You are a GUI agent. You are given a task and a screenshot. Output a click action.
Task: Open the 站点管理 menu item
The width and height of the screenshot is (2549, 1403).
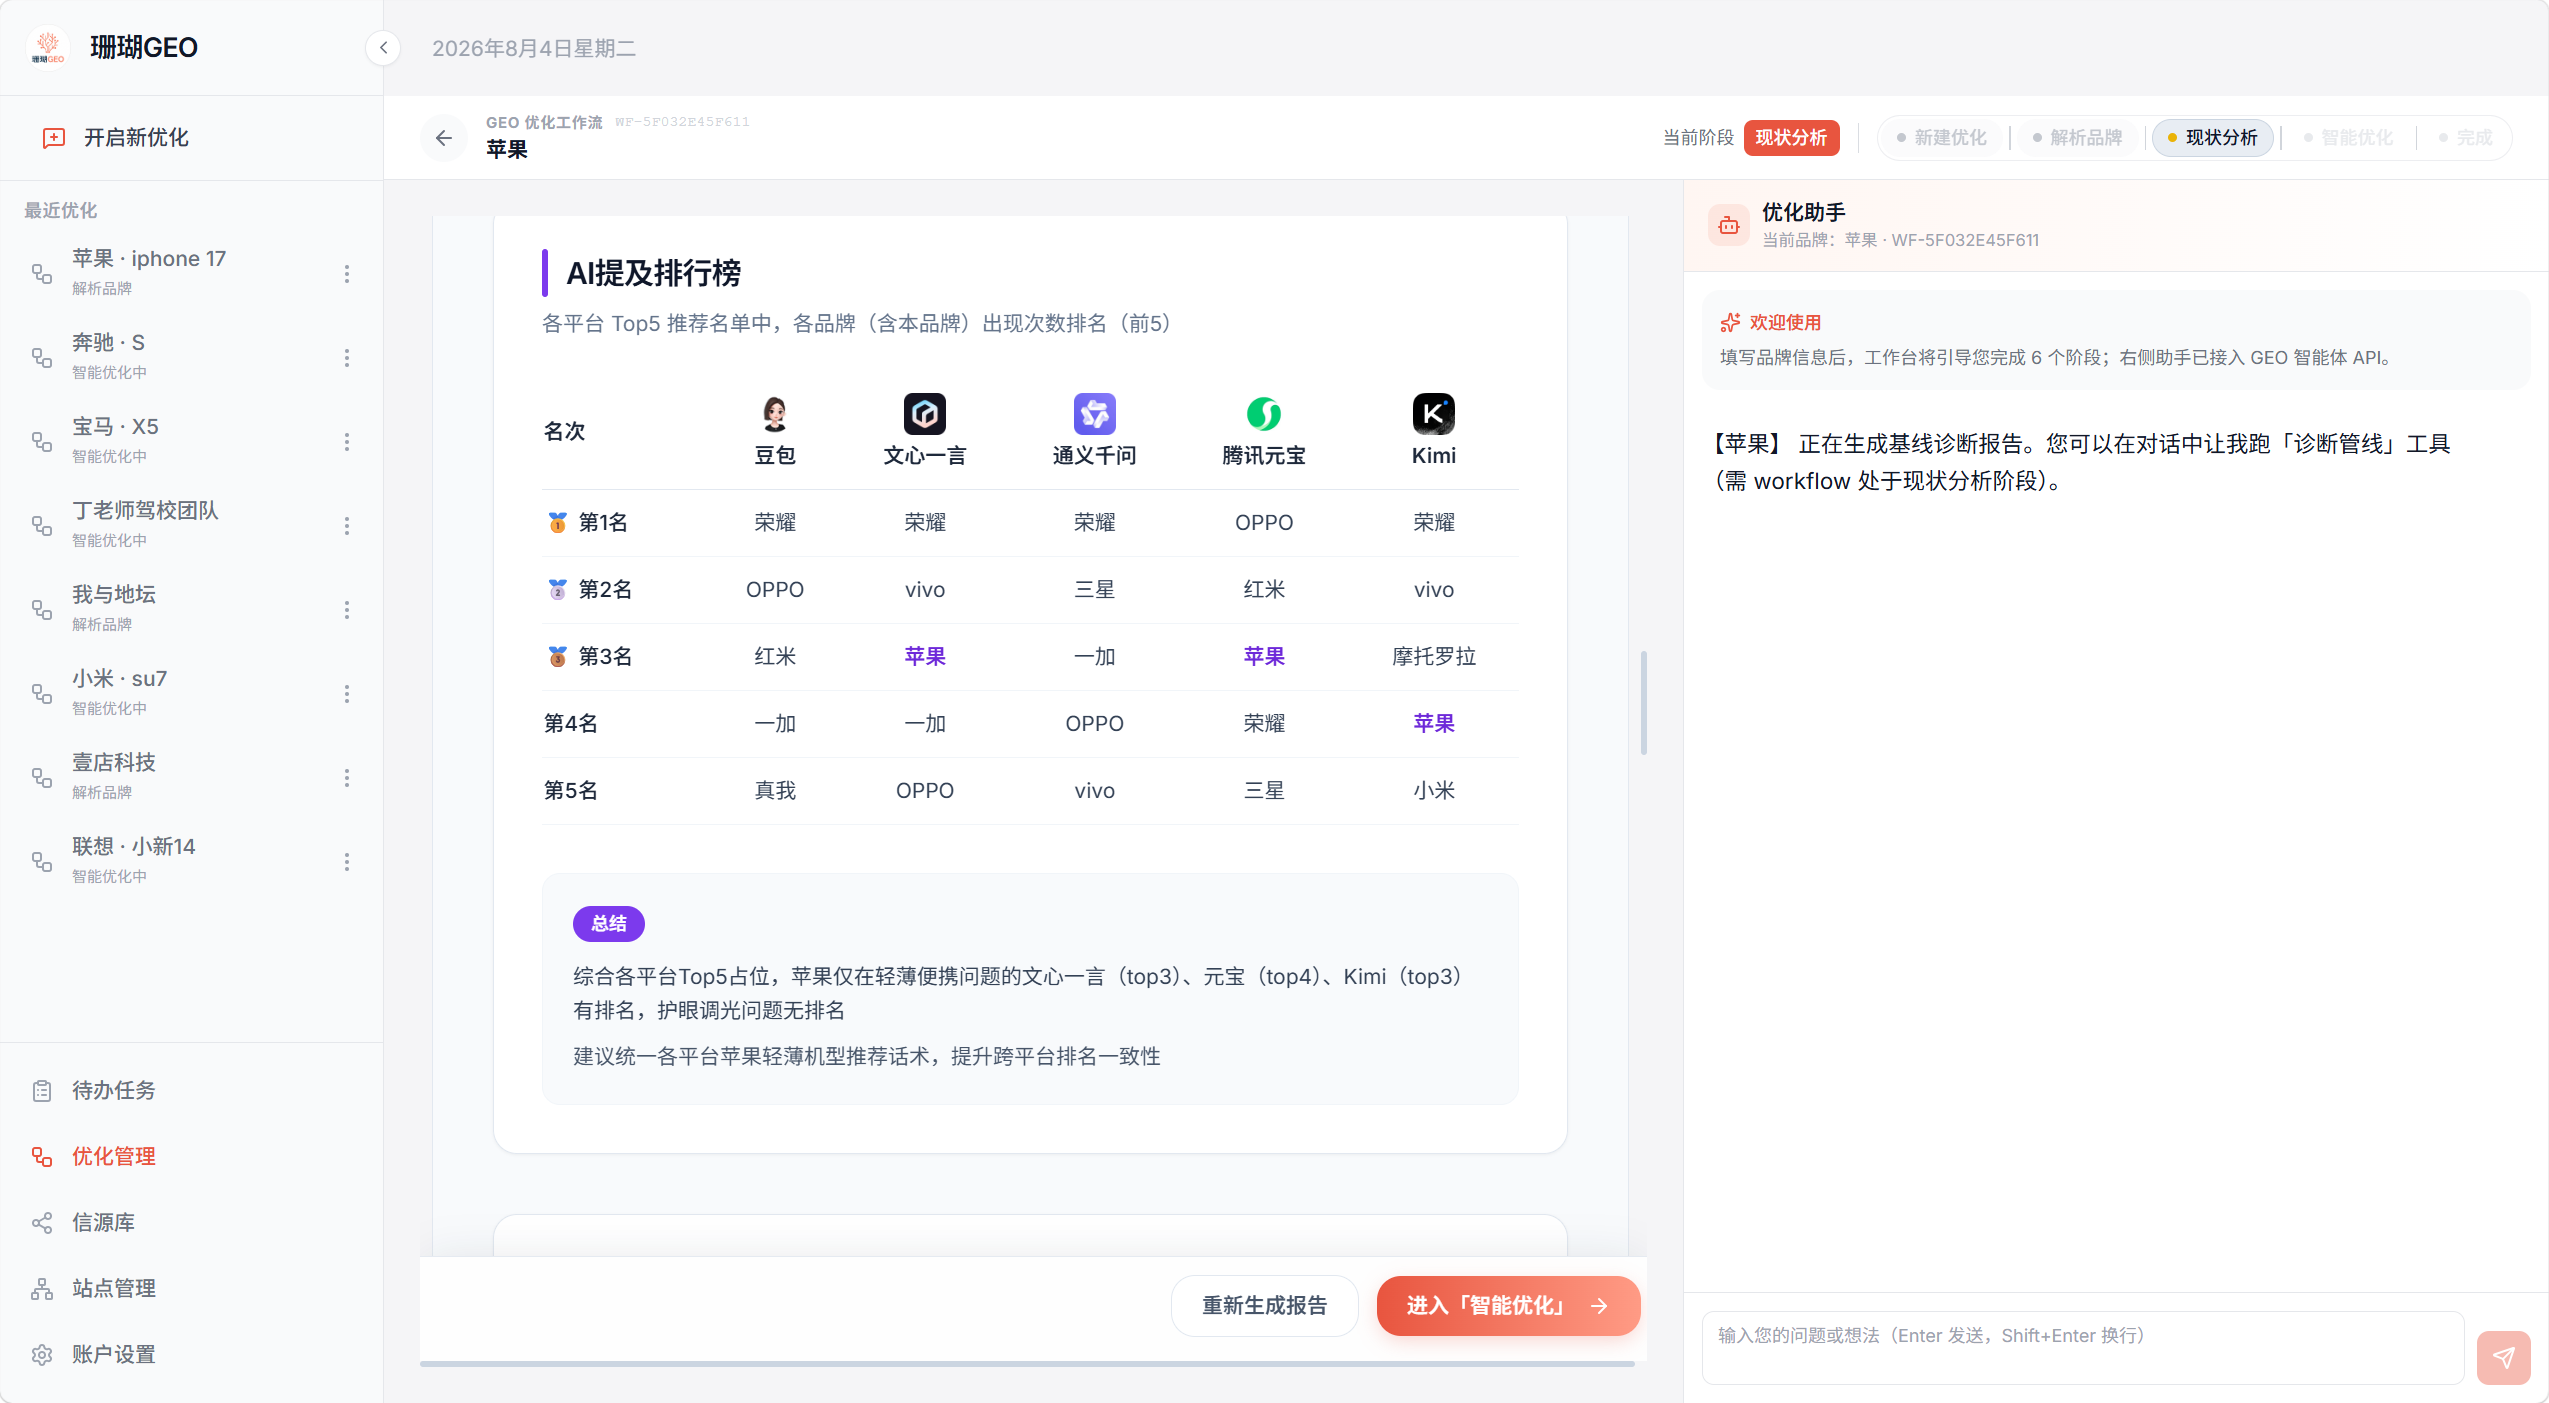[191, 1288]
